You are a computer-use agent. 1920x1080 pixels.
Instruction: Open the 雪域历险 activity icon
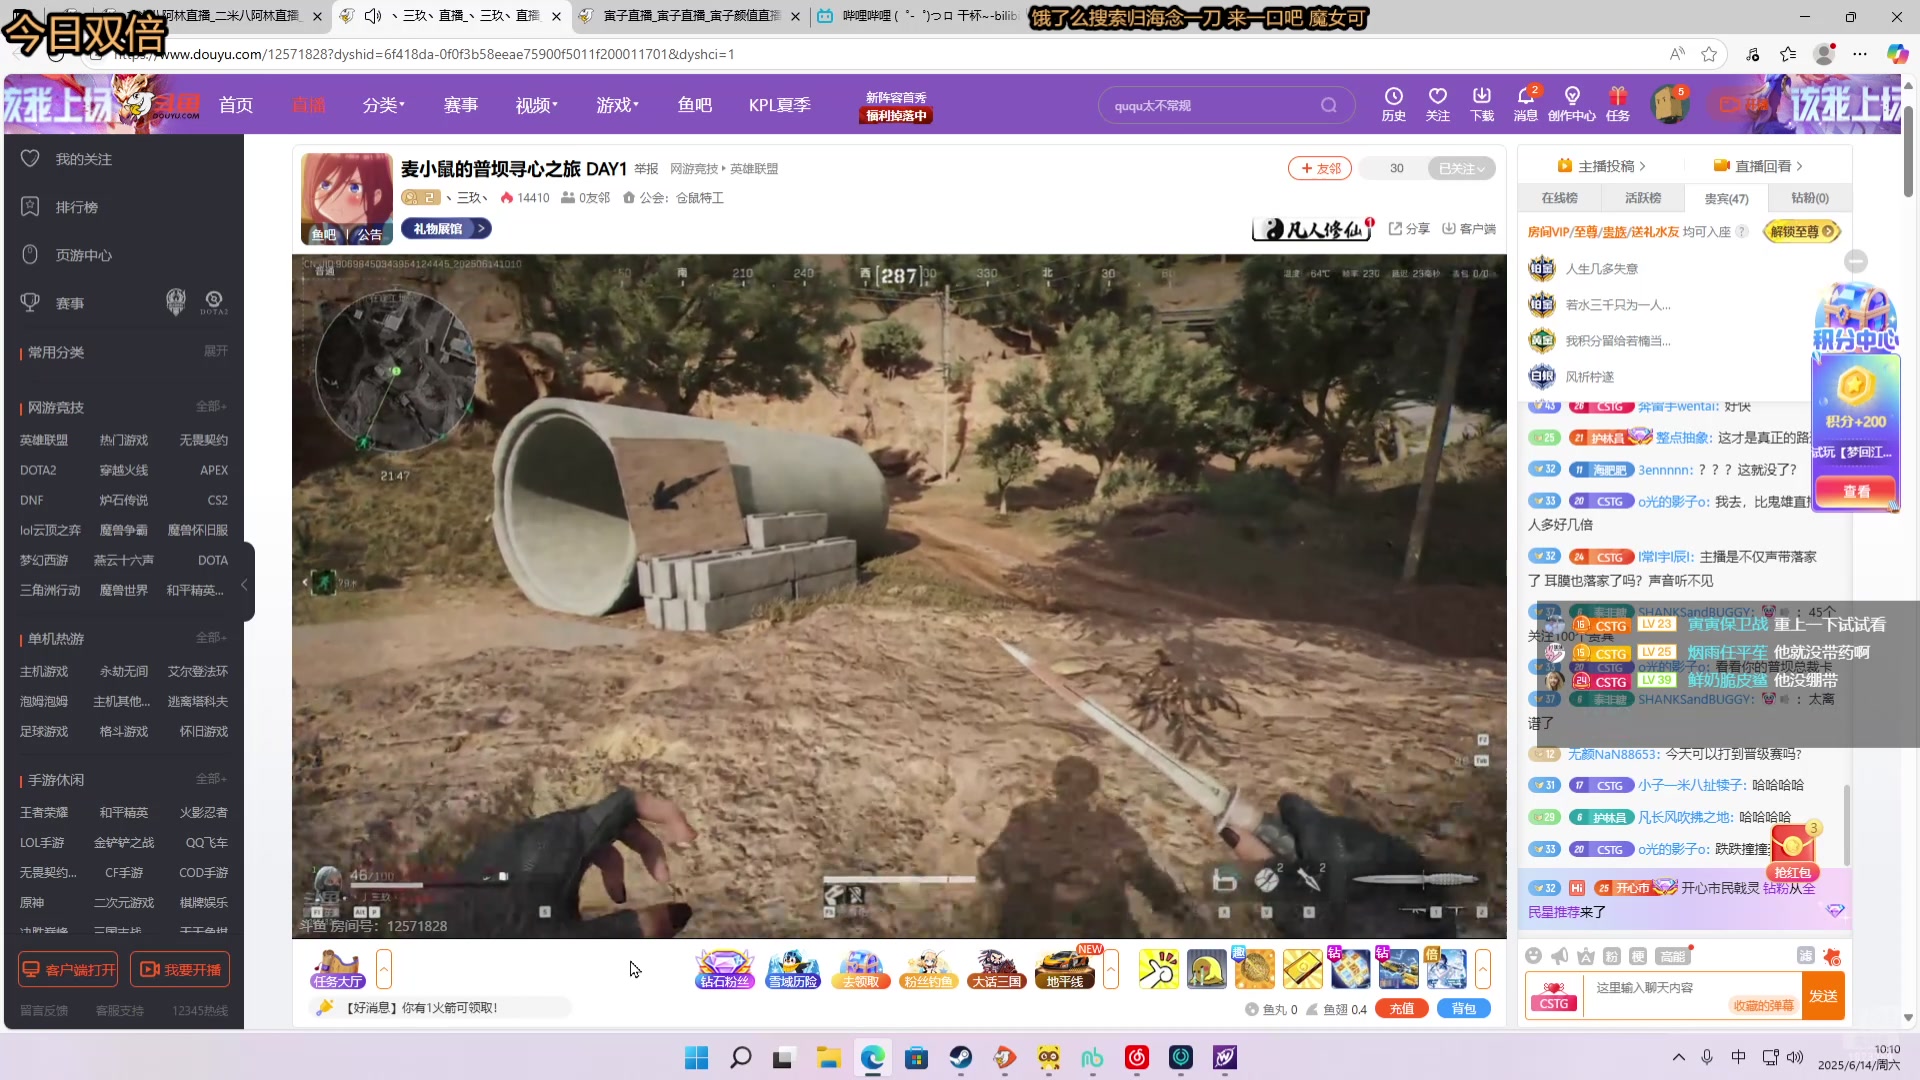pos(793,968)
